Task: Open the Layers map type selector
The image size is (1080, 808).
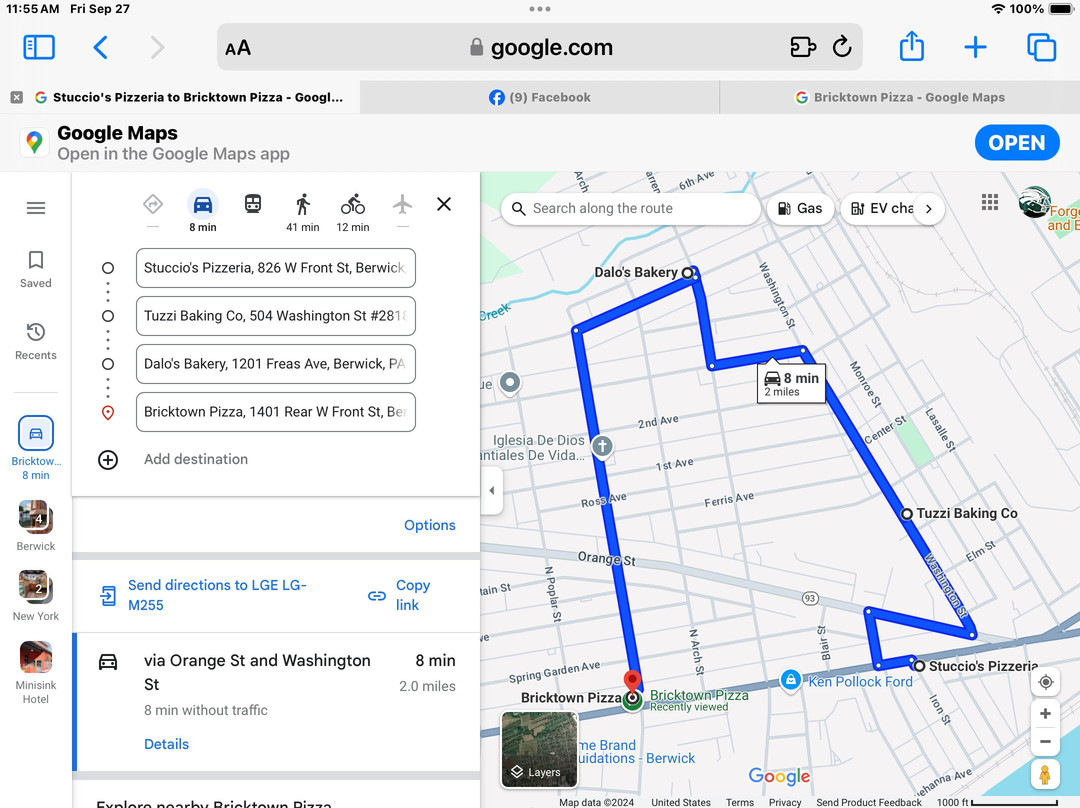Action: (539, 749)
